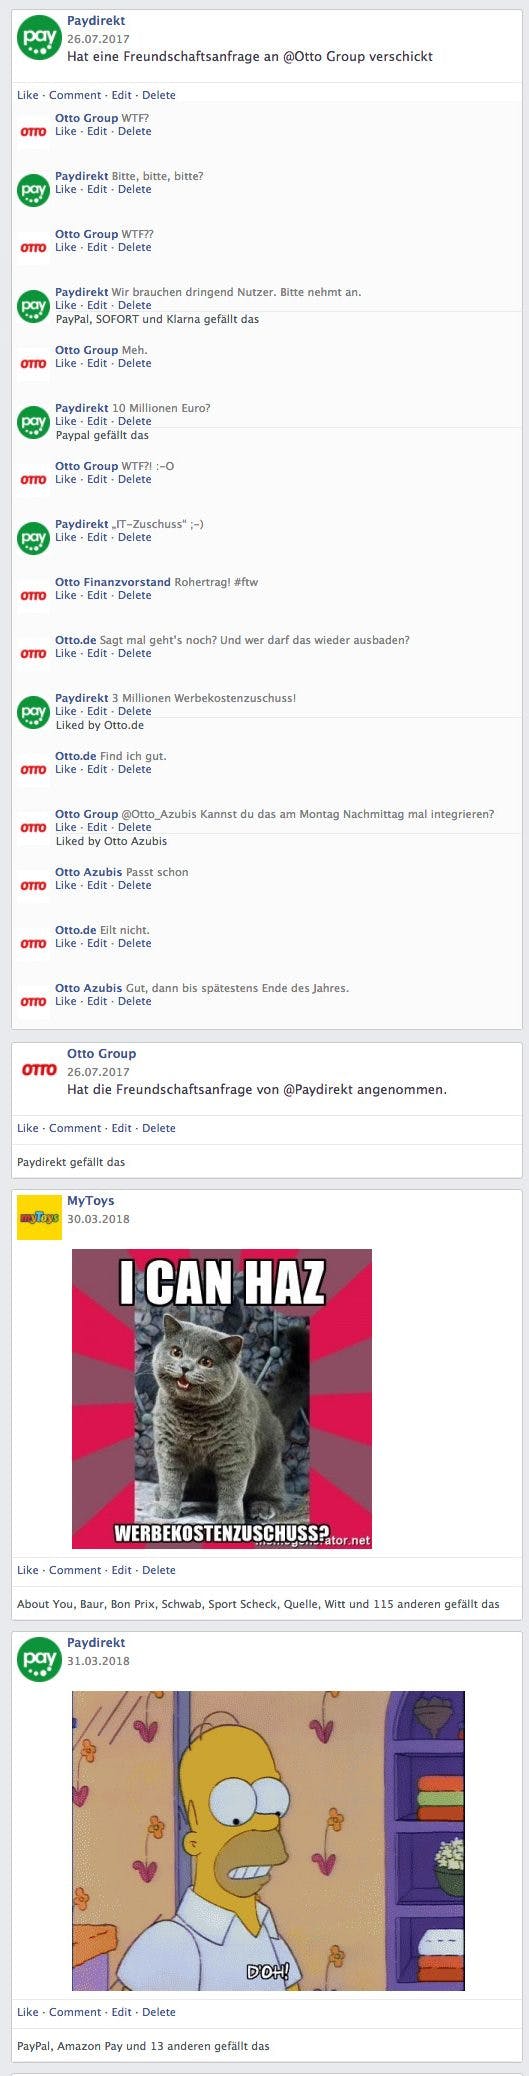The height and width of the screenshot is (2076, 529).
Task: Delete the "10 Millionen Euro?" comment
Action: pyautogui.click(x=134, y=421)
